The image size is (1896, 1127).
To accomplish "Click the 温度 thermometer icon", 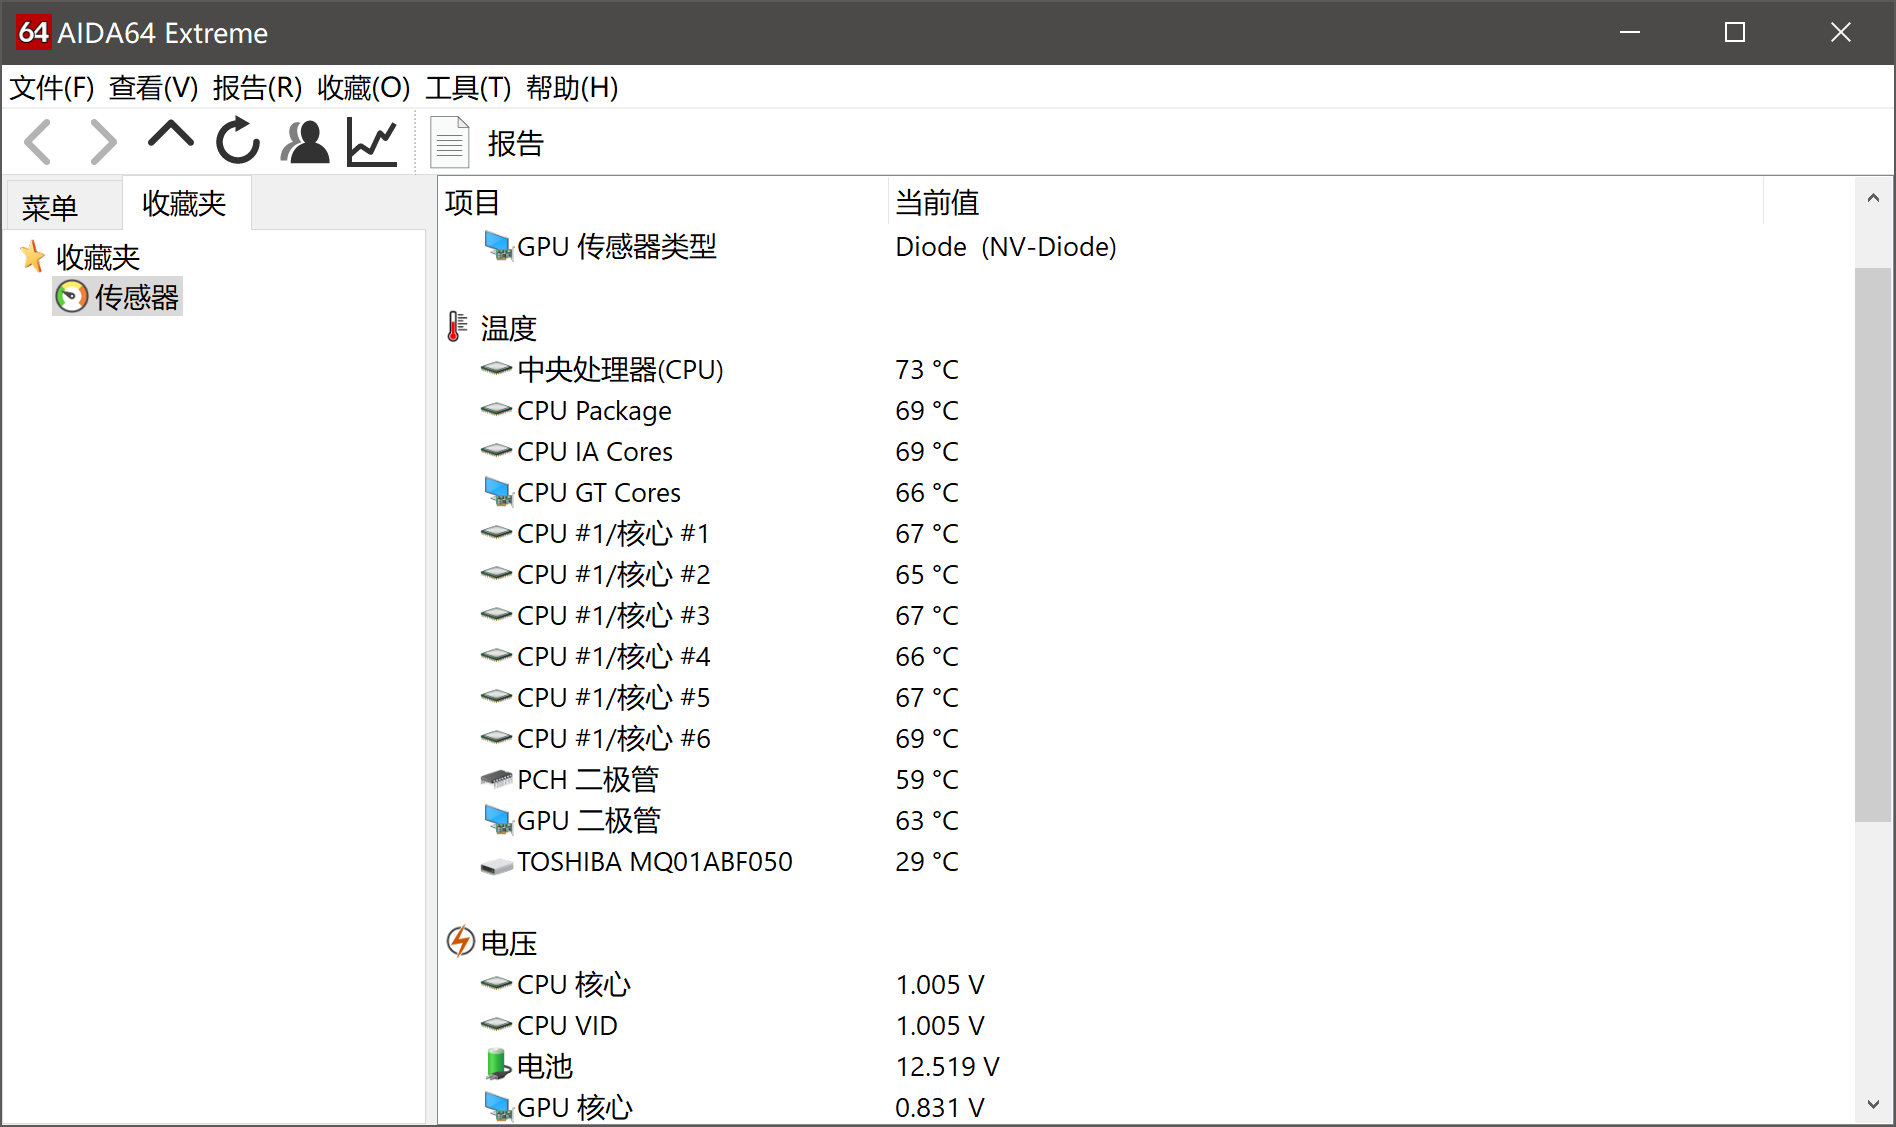I will (x=457, y=327).
